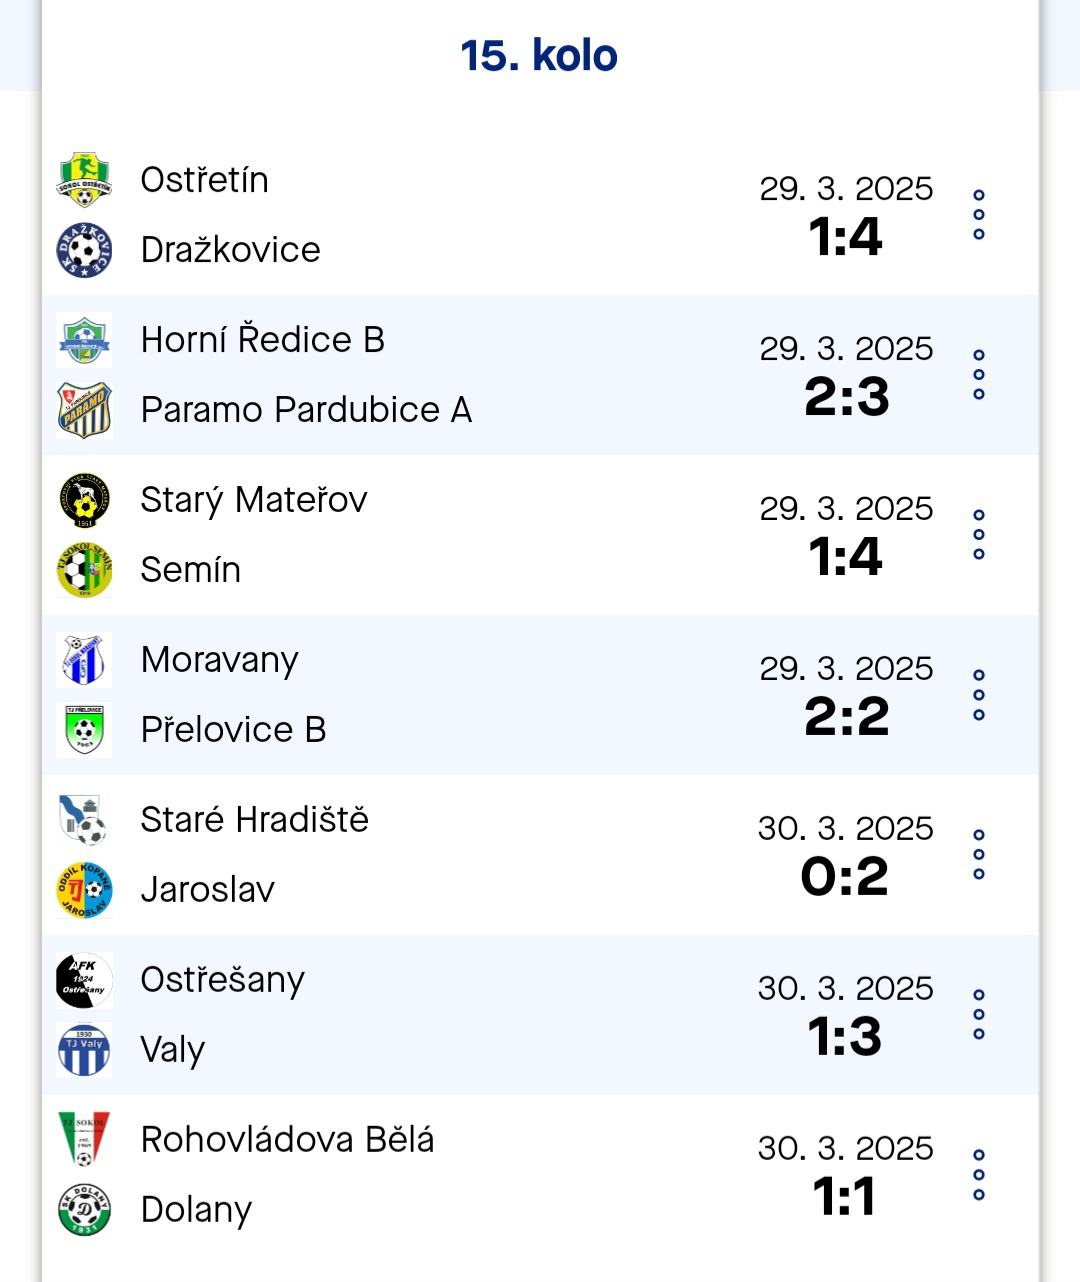Image resolution: width=1080 pixels, height=1282 pixels.
Task: Click the Semín club crest
Action: (x=84, y=570)
